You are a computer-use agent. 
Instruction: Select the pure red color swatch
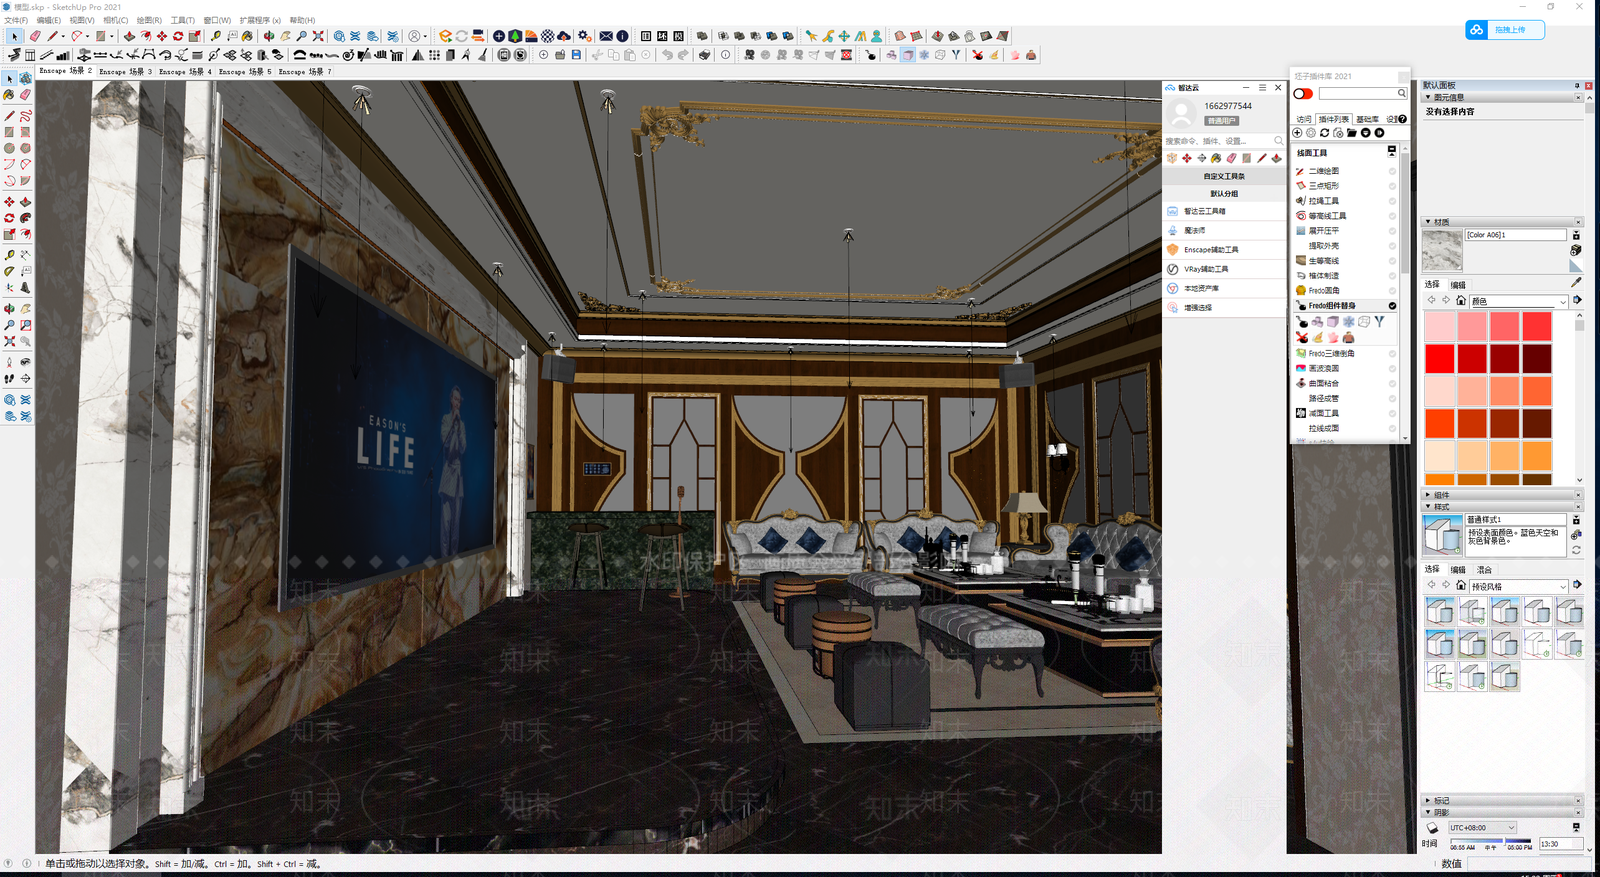[x=1440, y=358]
